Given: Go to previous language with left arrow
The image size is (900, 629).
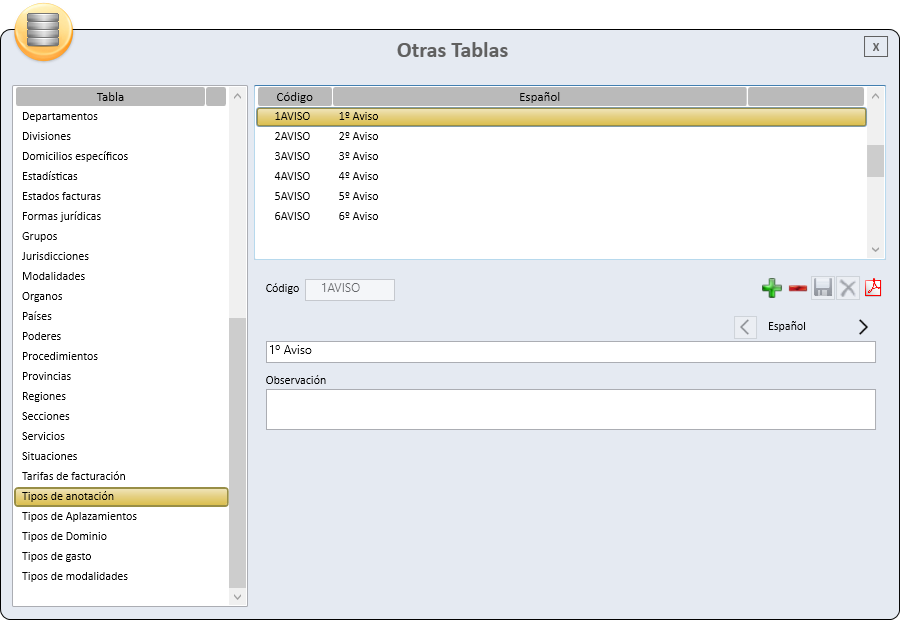Looking at the screenshot, I should [x=745, y=327].
